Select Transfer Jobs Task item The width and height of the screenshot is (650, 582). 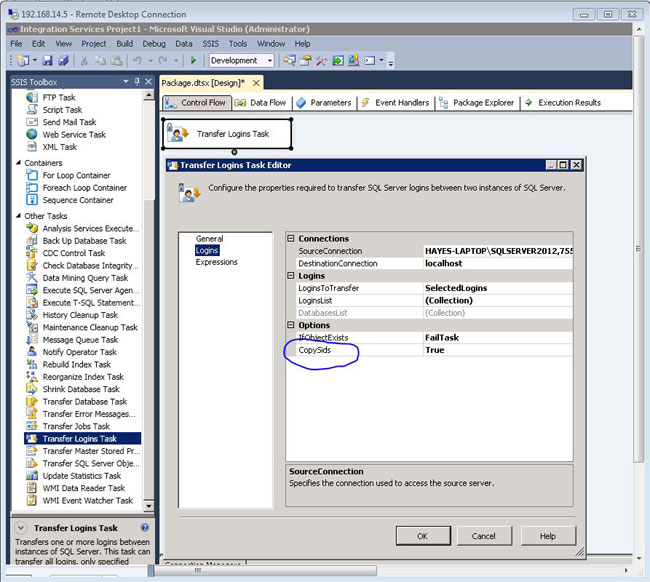tap(76, 427)
